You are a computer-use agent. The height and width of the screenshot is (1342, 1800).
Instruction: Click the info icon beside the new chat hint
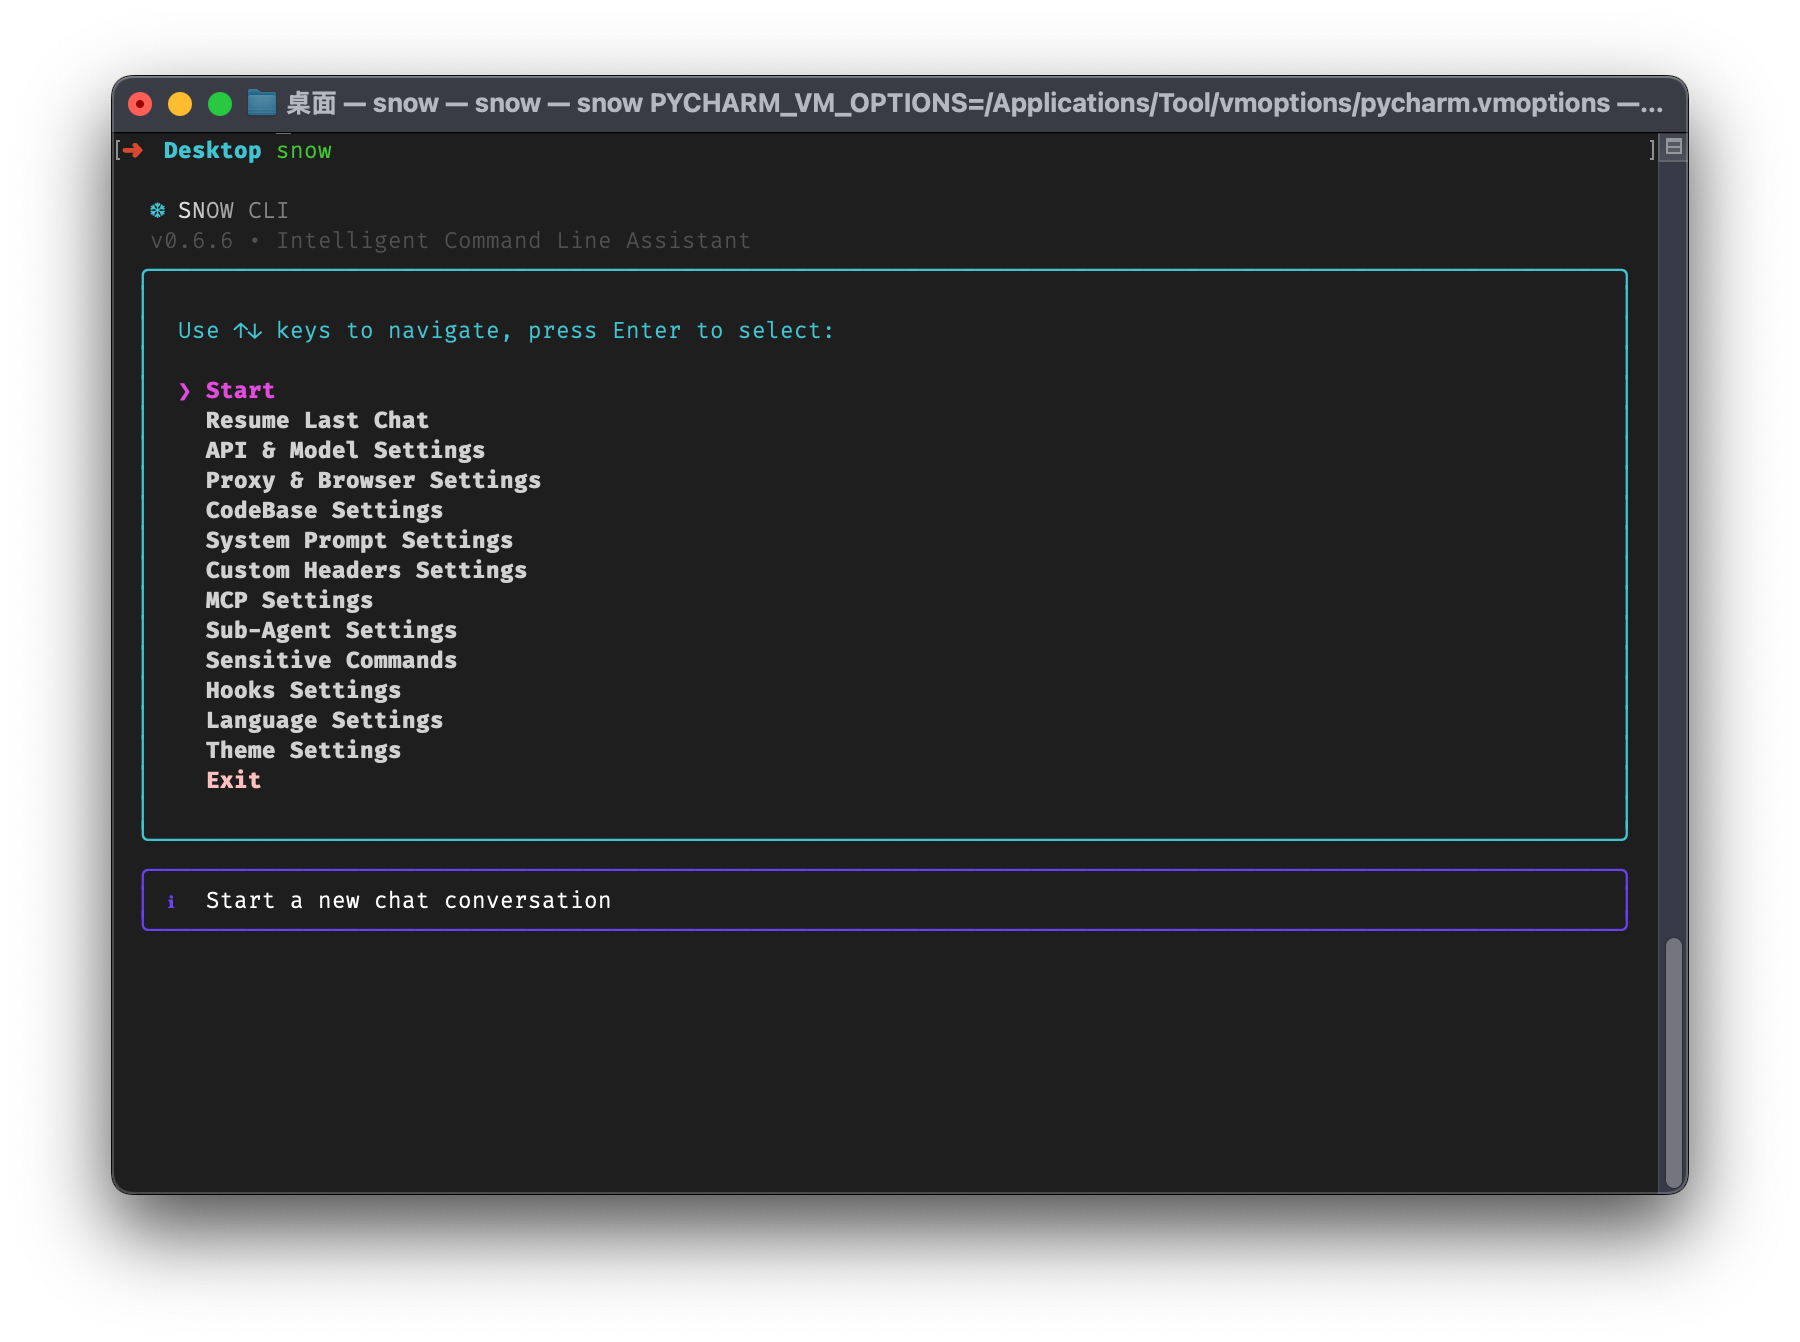(x=172, y=901)
